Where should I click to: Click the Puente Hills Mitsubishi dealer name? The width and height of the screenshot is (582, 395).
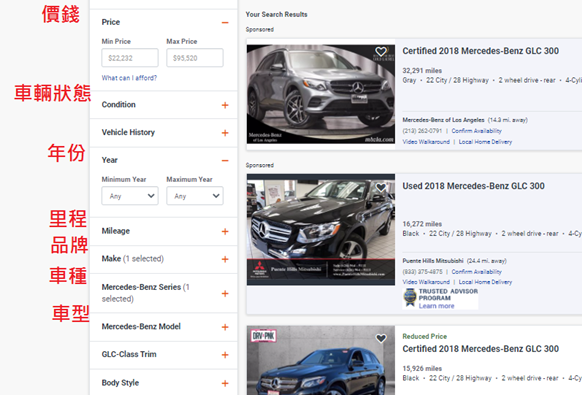pos(433,261)
